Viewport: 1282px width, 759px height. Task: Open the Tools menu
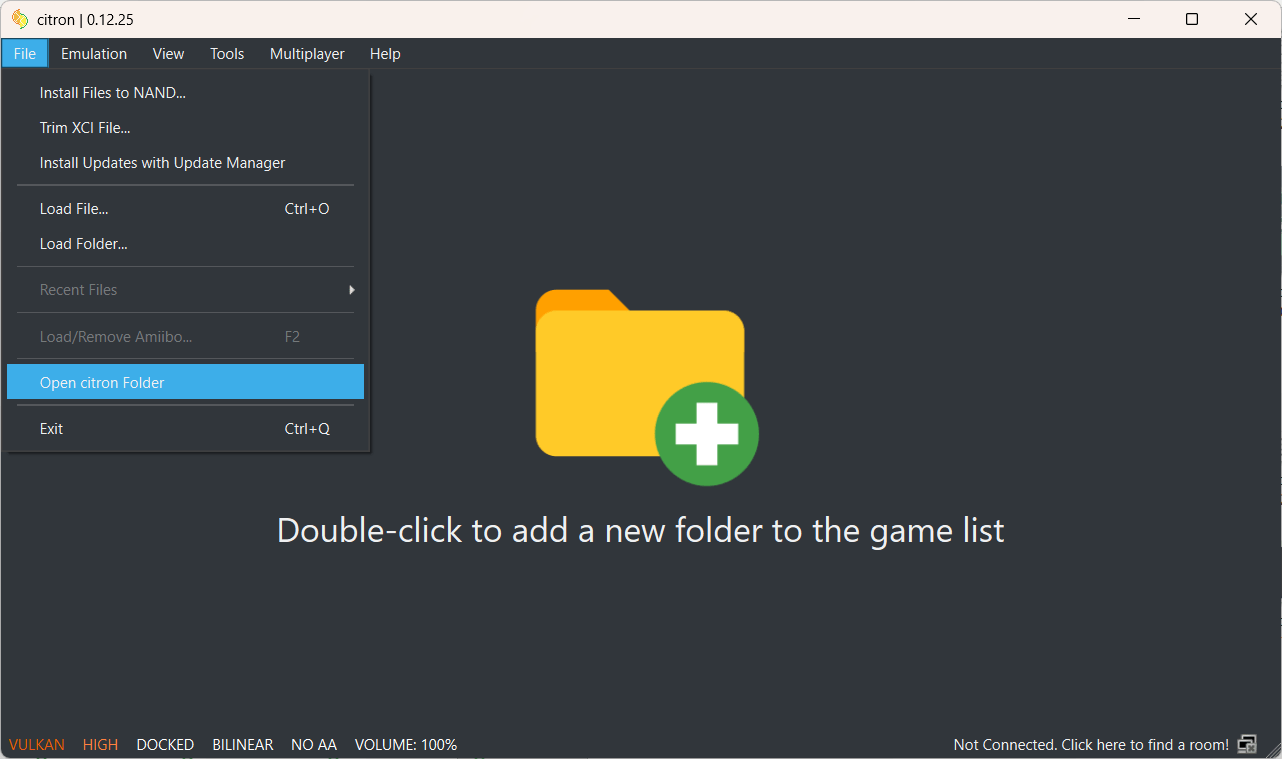point(227,54)
